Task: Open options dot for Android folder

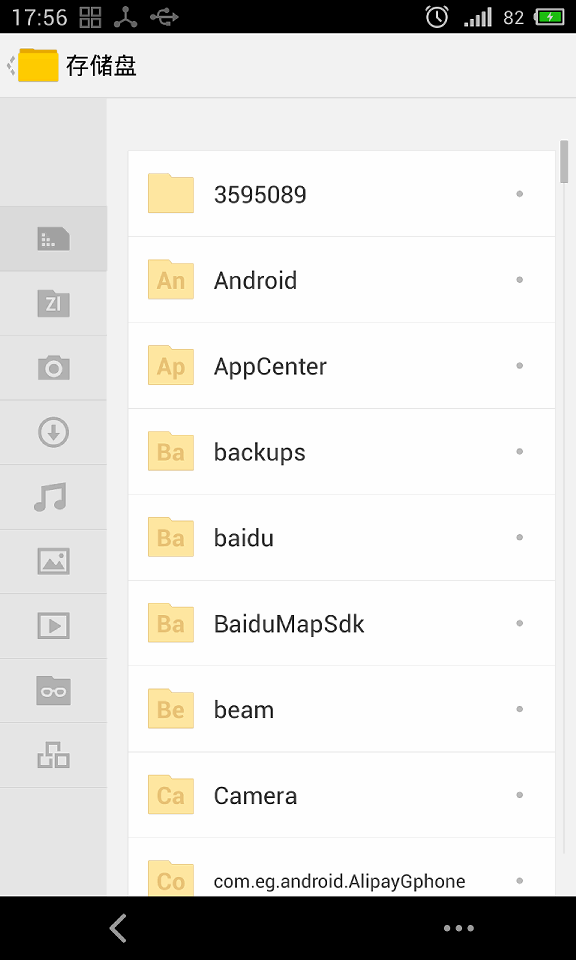Action: click(x=520, y=280)
